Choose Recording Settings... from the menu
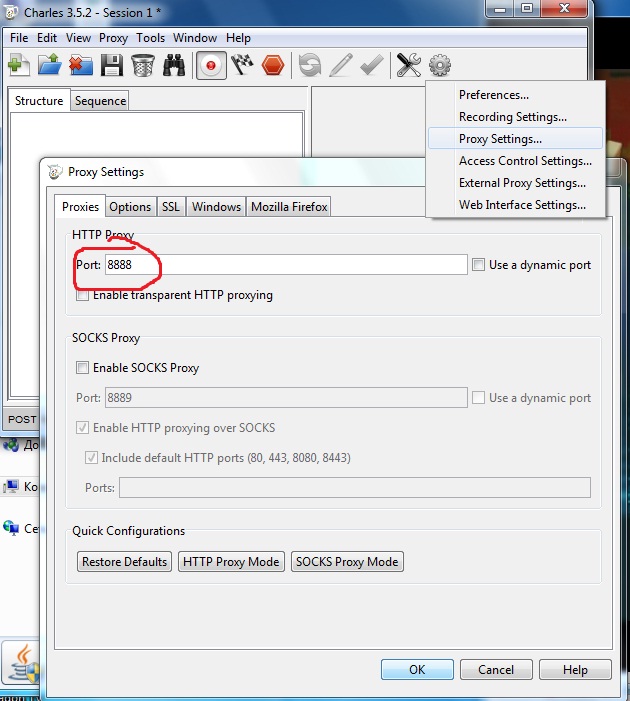Image resolution: width=630 pixels, height=701 pixels. click(515, 117)
